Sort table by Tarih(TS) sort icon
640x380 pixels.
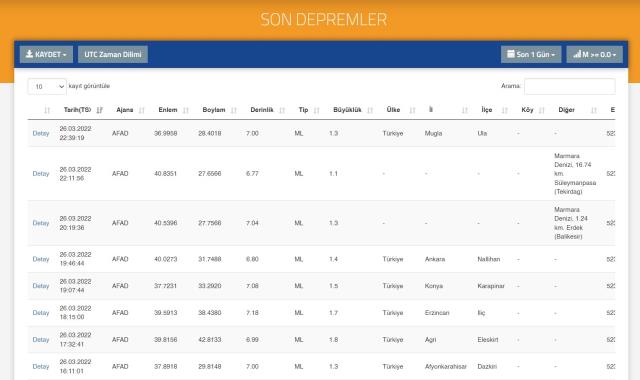pos(100,110)
